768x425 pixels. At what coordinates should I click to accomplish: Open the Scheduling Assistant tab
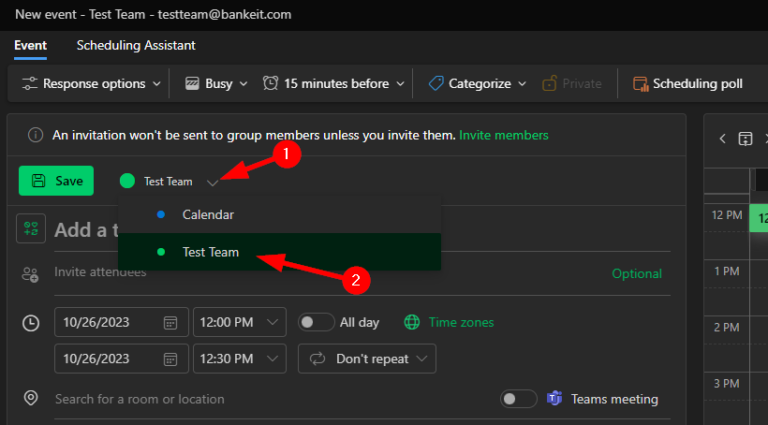click(x=136, y=46)
